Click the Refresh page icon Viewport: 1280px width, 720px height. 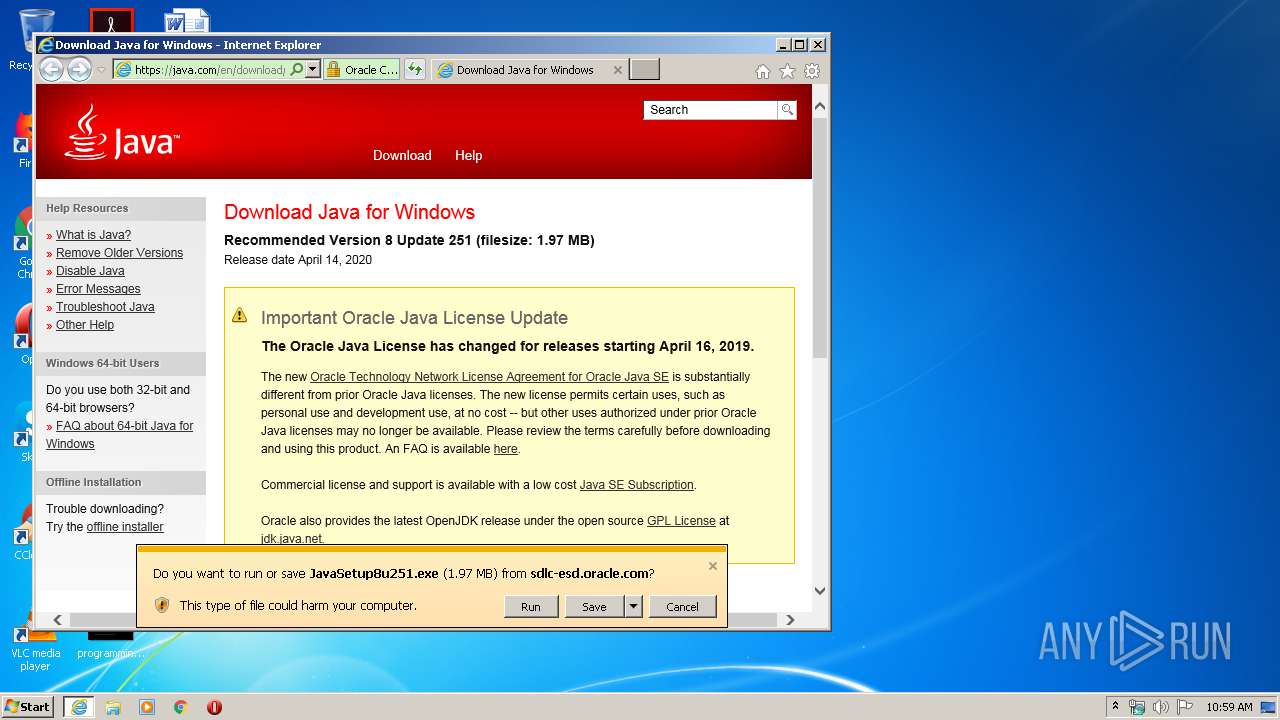pyautogui.click(x=415, y=70)
